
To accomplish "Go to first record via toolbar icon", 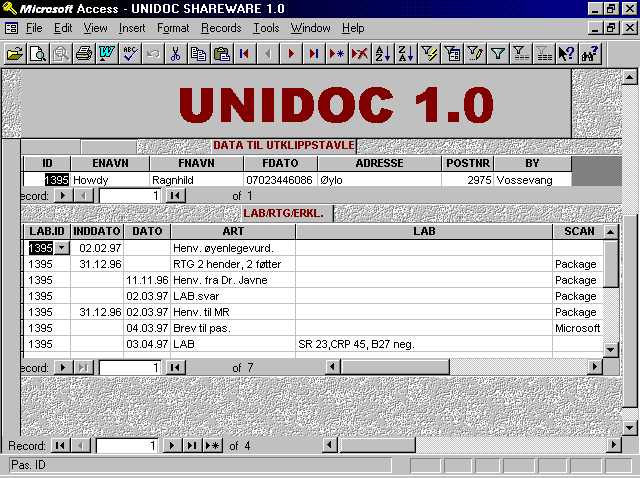I will point(244,54).
